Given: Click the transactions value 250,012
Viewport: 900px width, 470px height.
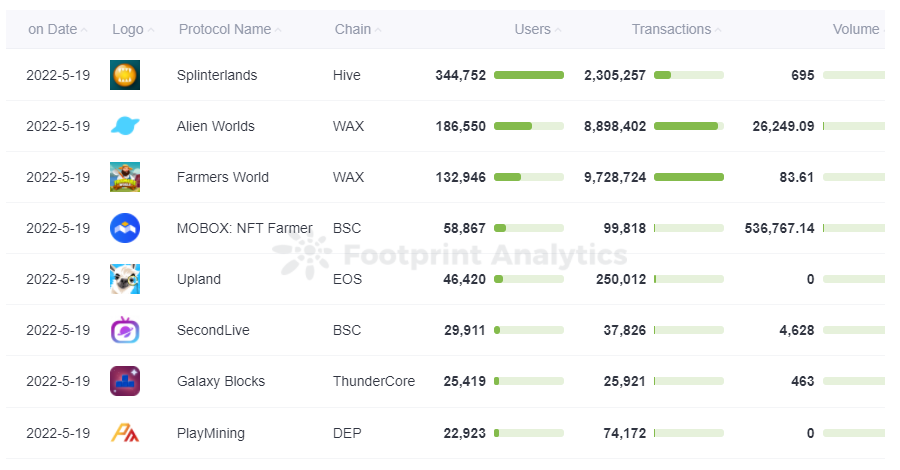Looking at the screenshot, I should tap(621, 279).
